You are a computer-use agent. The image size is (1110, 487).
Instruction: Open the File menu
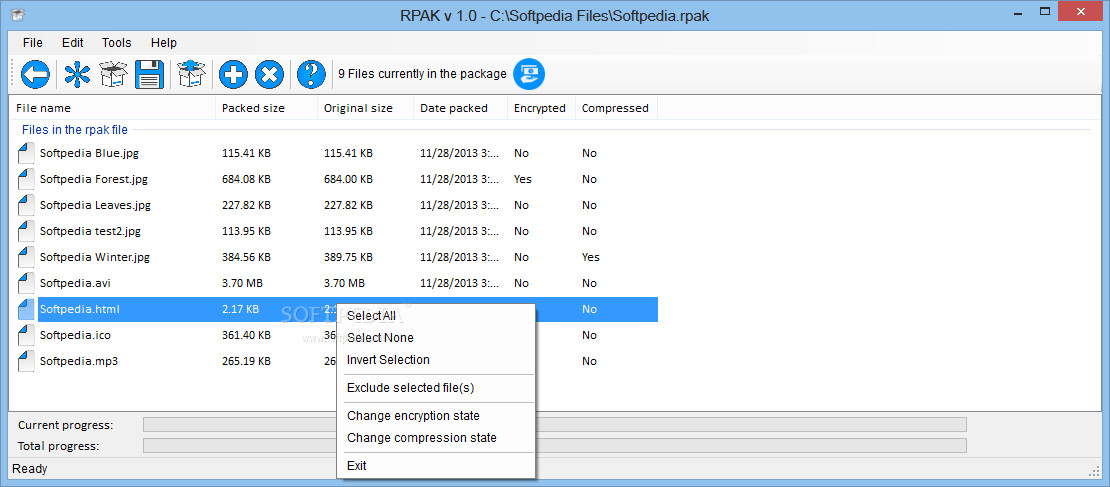33,42
